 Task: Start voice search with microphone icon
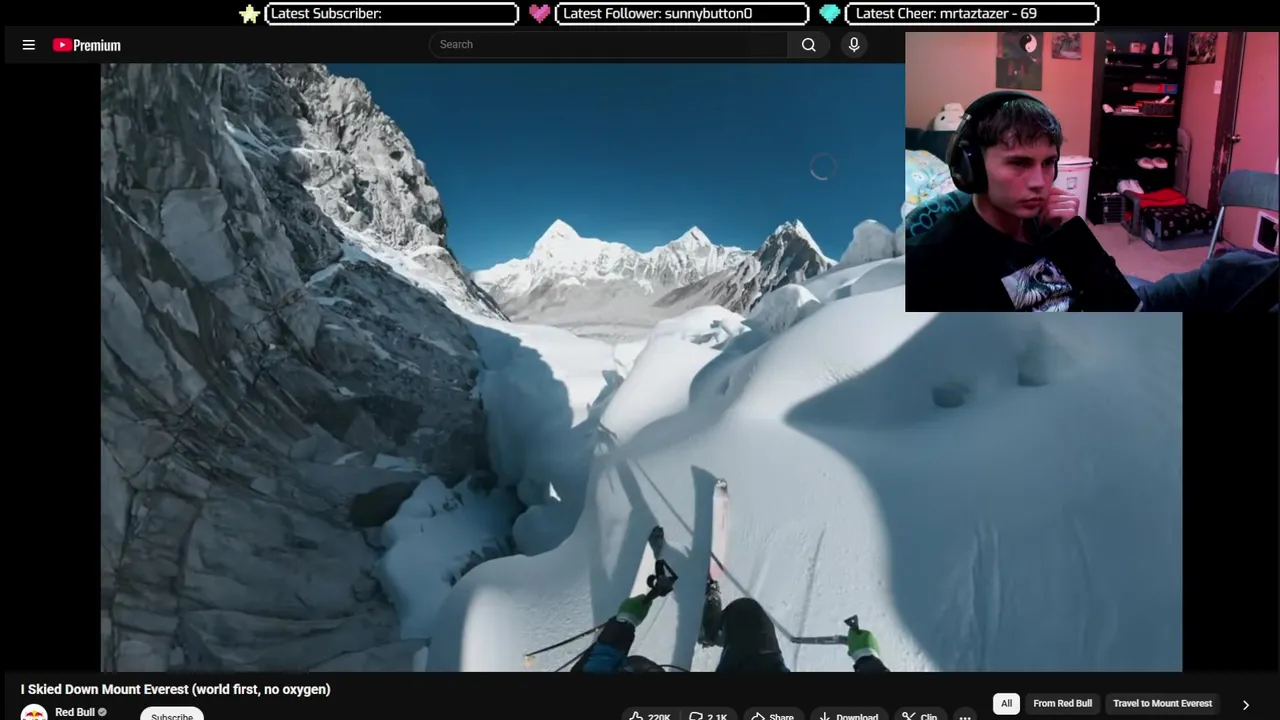(854, 44)
